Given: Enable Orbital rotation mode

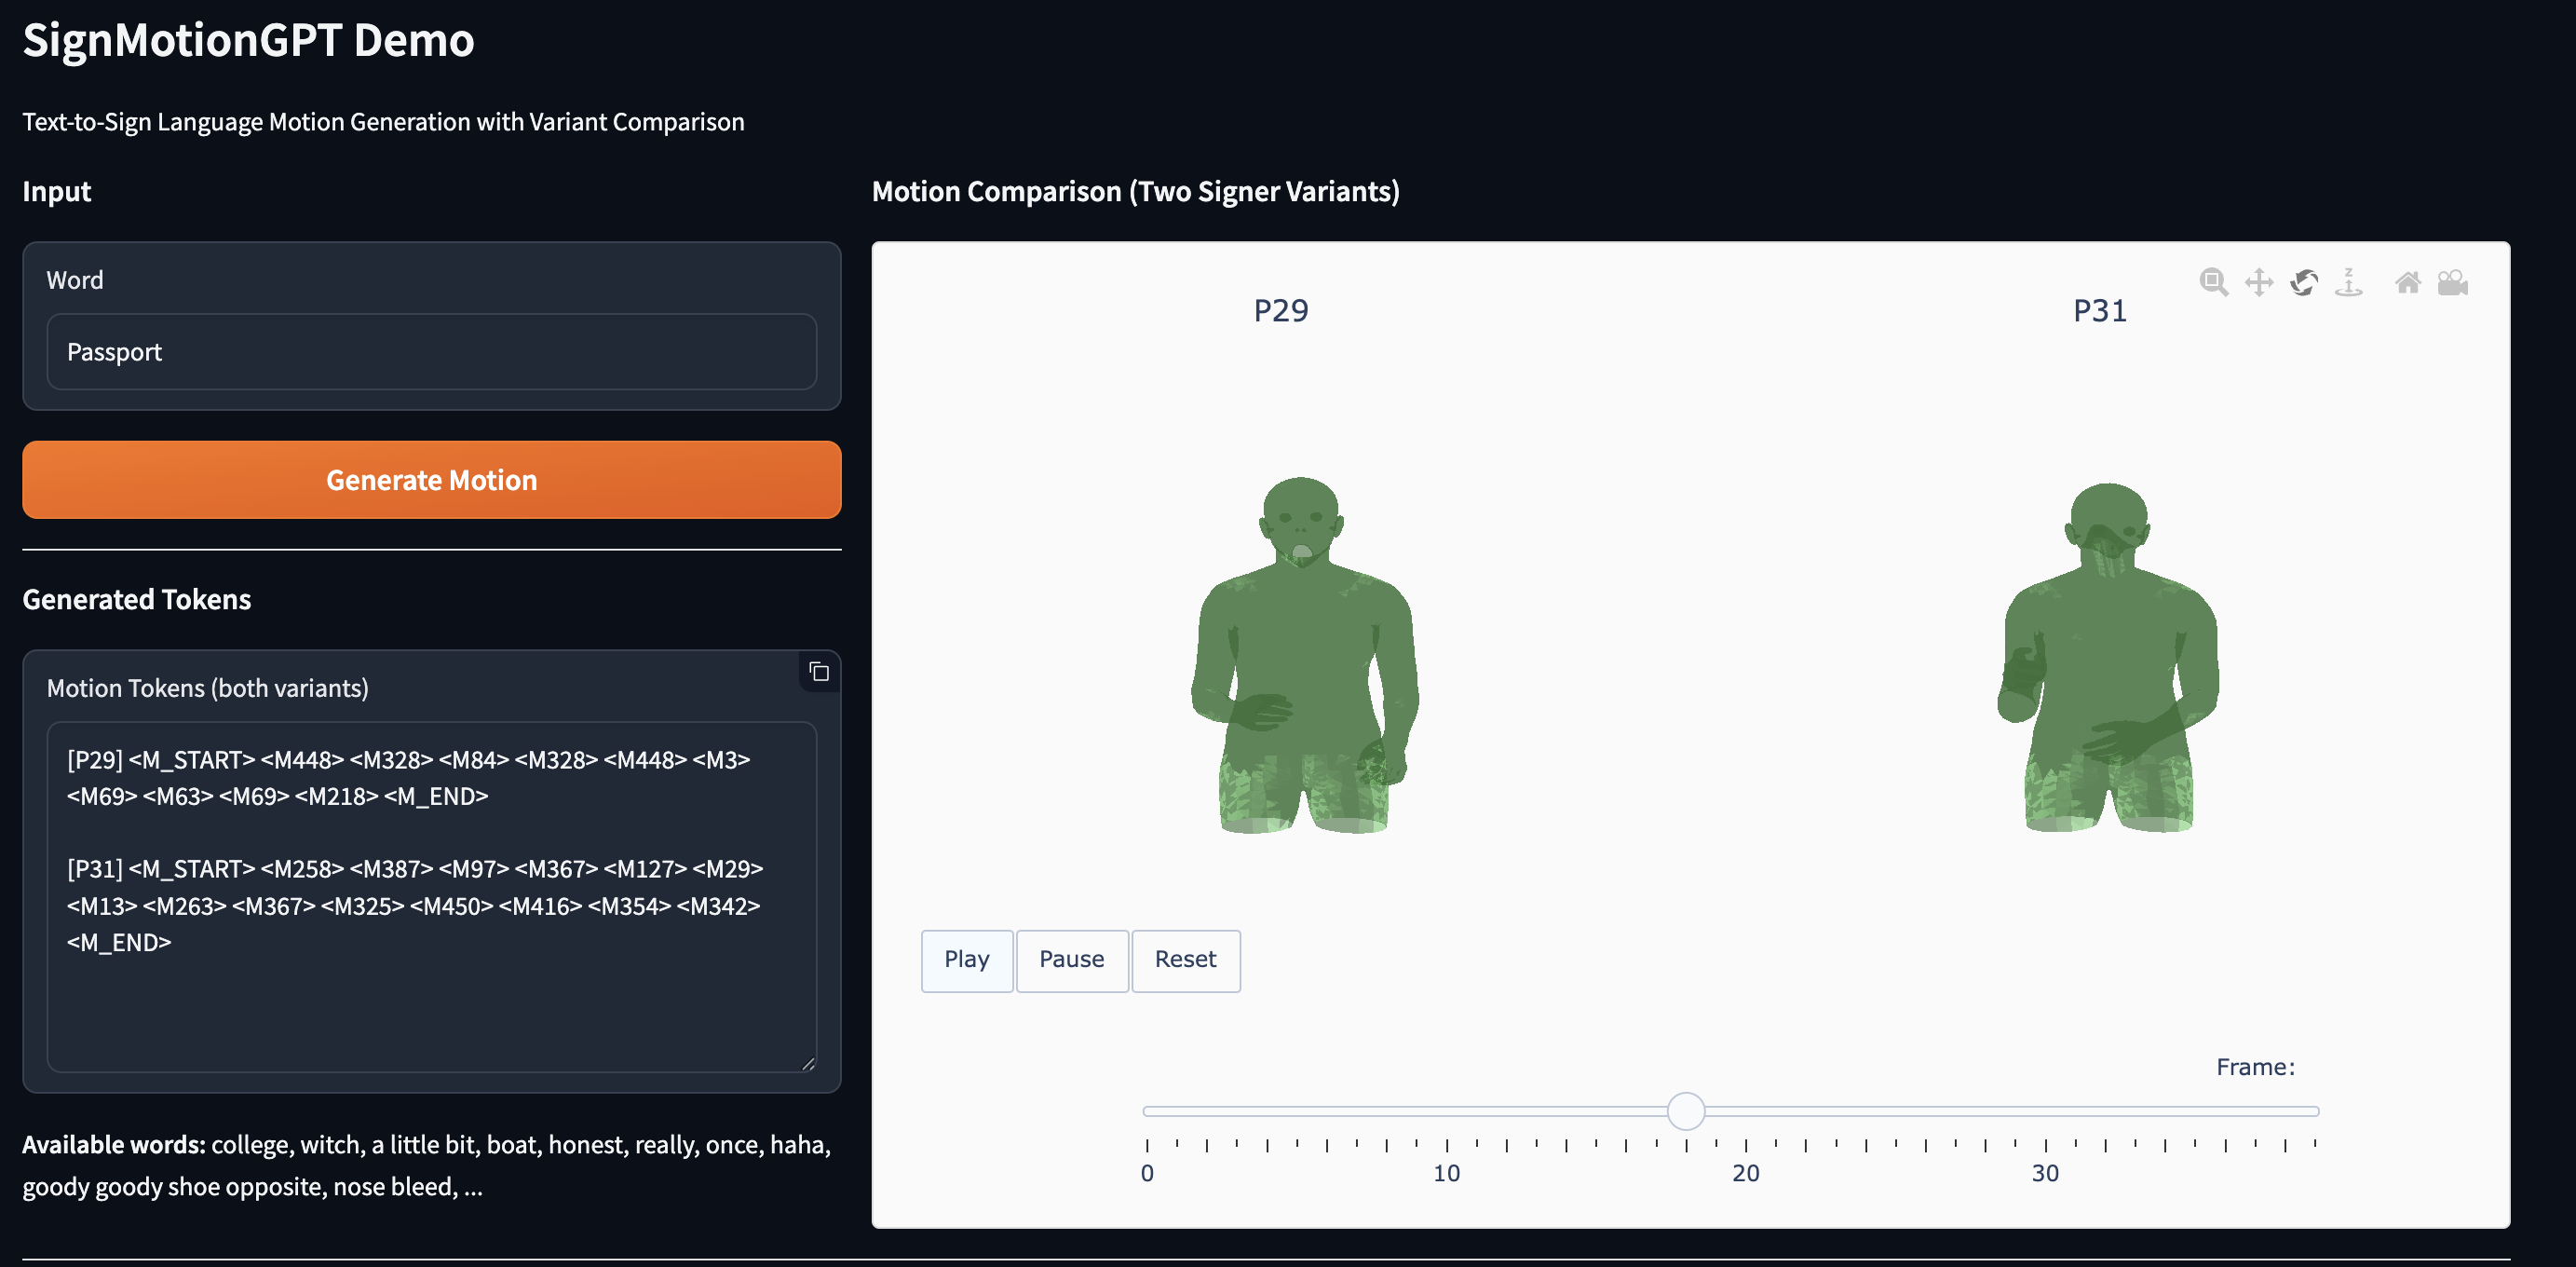Looking at the screenshot, I should pyautogui.click(x=2303, y=283).
